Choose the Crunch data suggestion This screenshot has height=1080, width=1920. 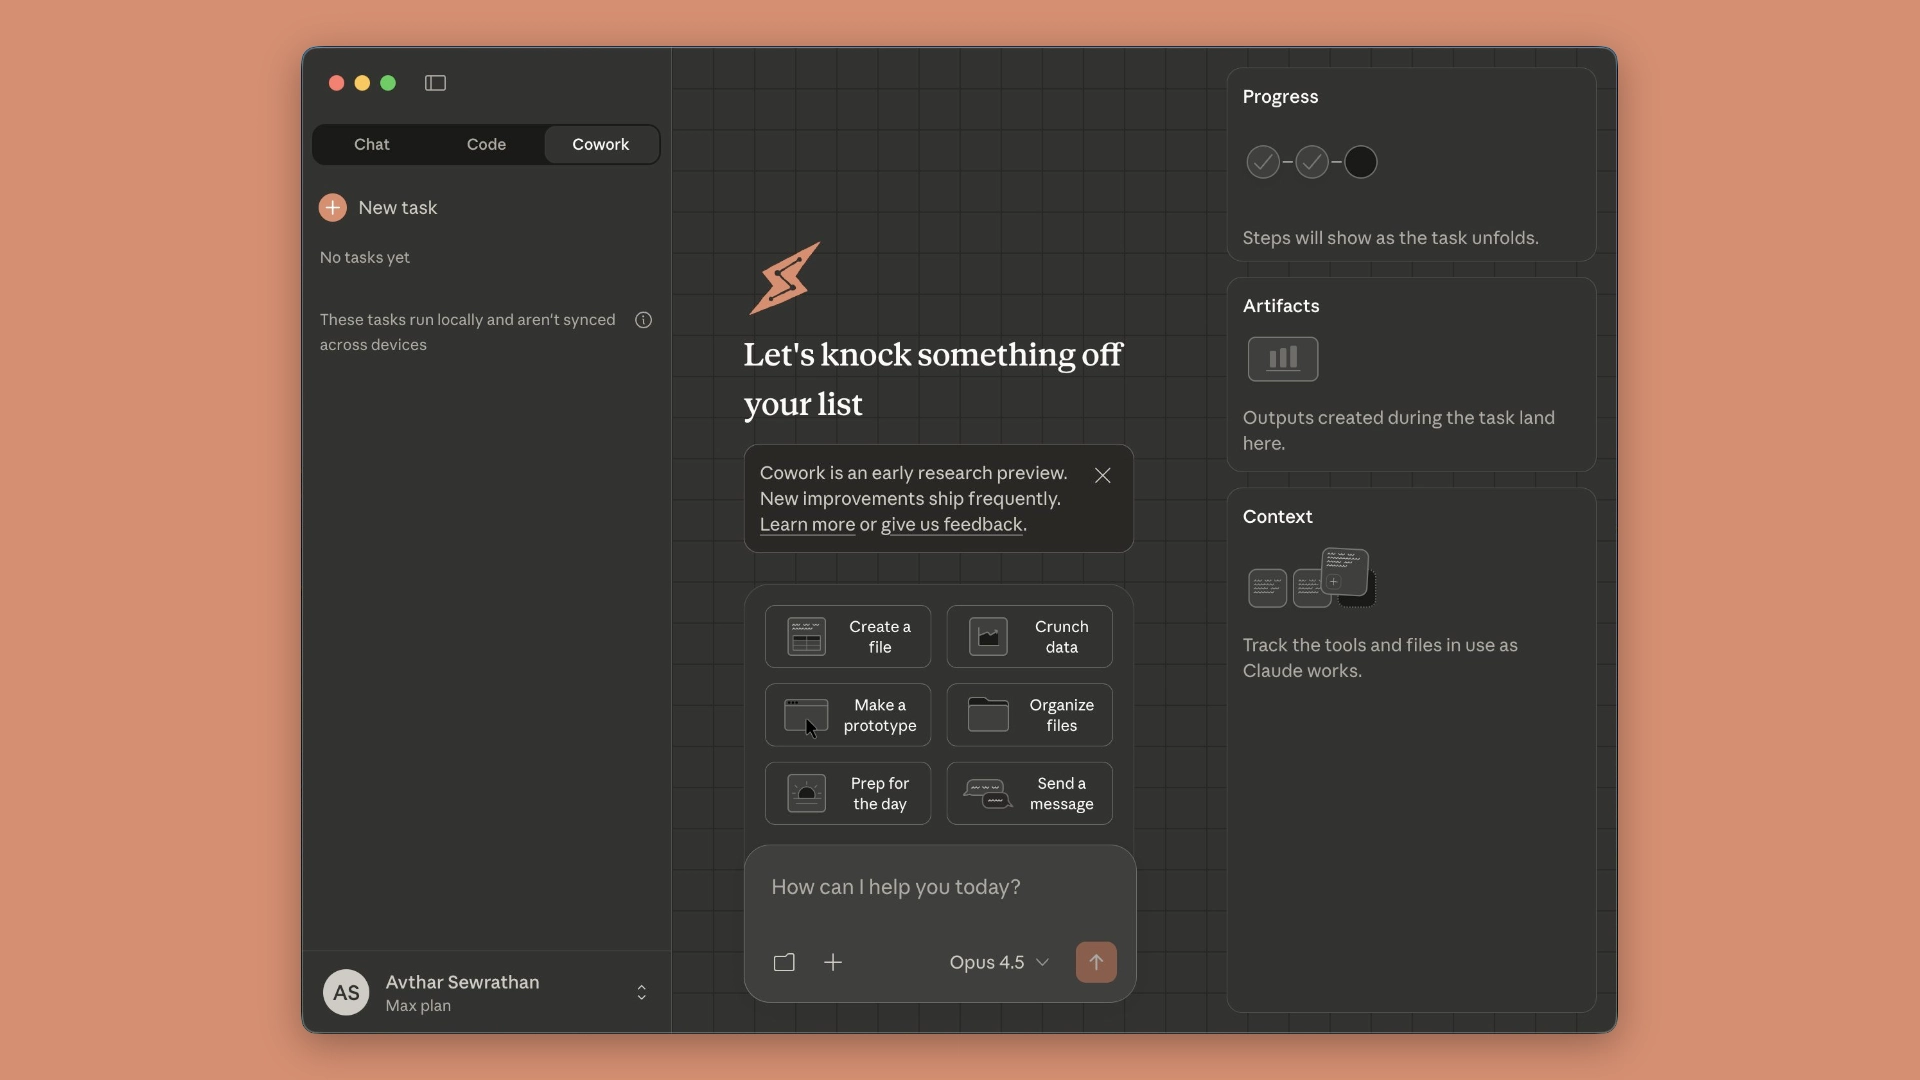pyautogui.click(x=1029, y=637)
